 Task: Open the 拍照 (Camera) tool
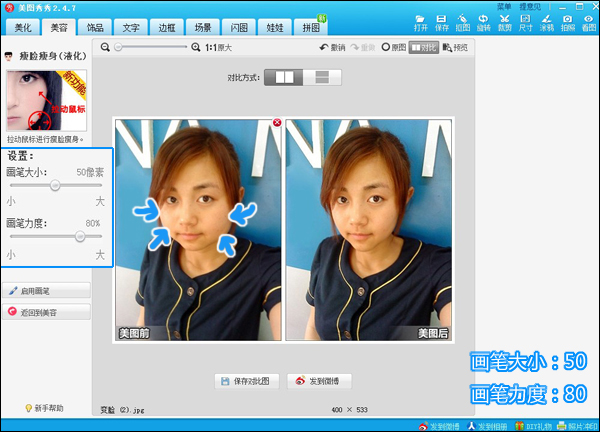[567, 22]
